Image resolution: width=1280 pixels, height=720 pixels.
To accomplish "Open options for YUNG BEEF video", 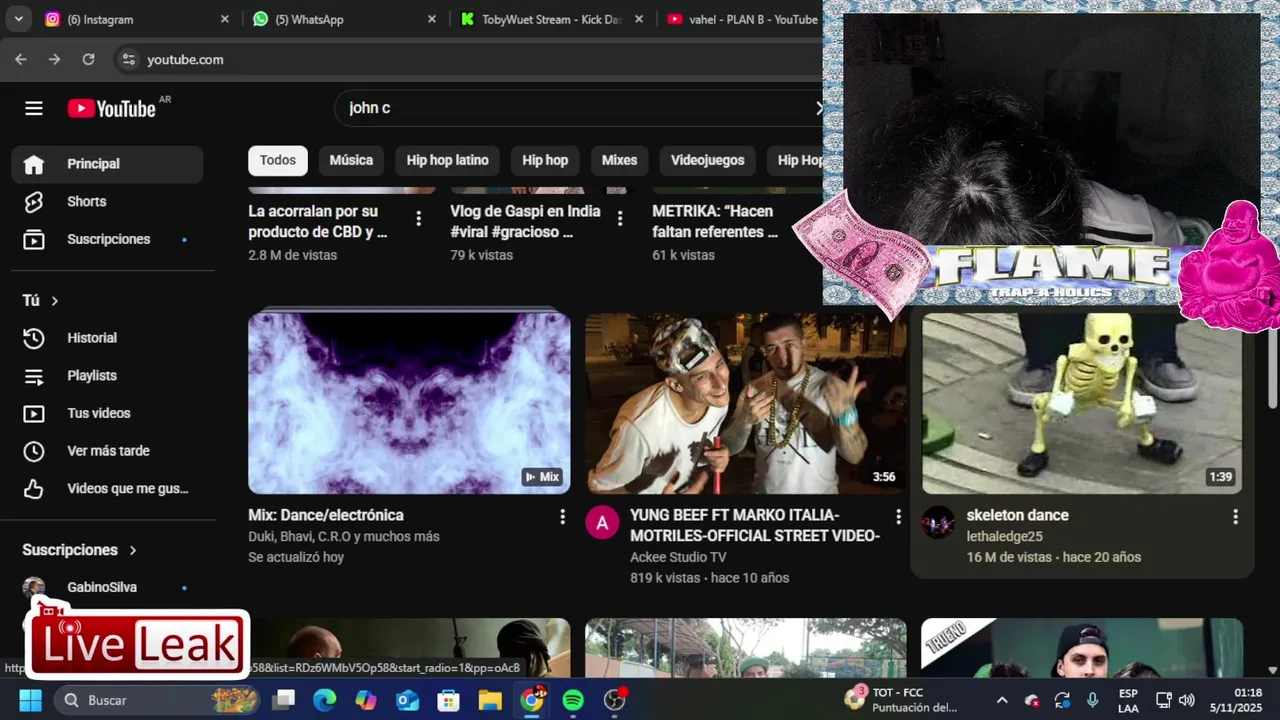I will pos(898,517).
